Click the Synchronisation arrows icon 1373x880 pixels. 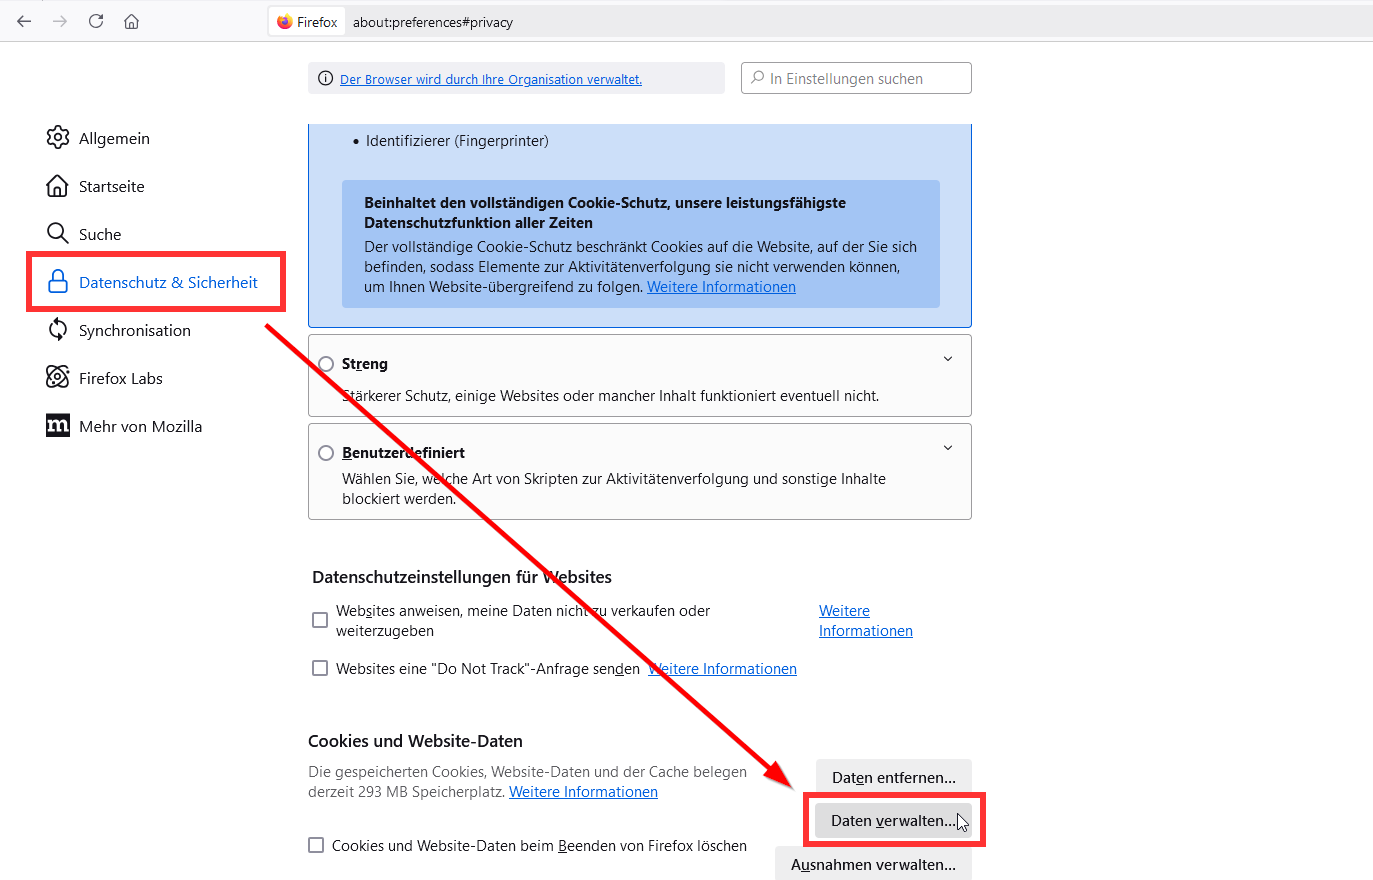click(x=58, y=330)
